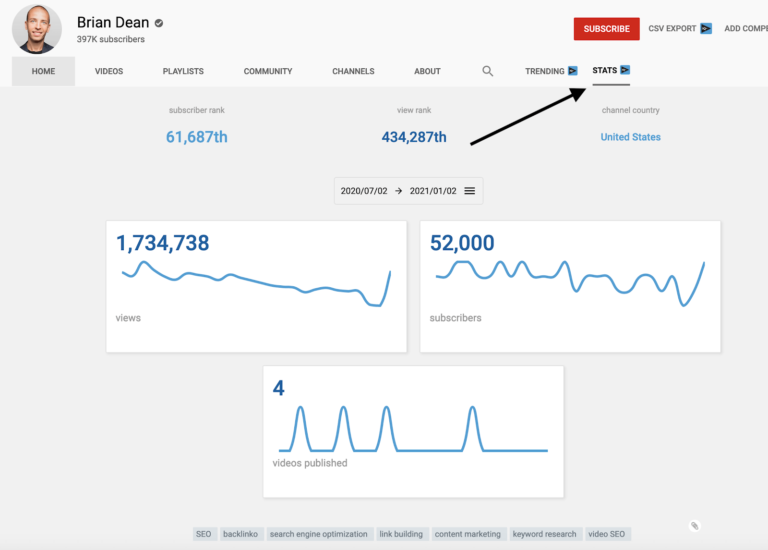Click the link building tag
This screenshot has width=768, height=550.
[401, 534]
